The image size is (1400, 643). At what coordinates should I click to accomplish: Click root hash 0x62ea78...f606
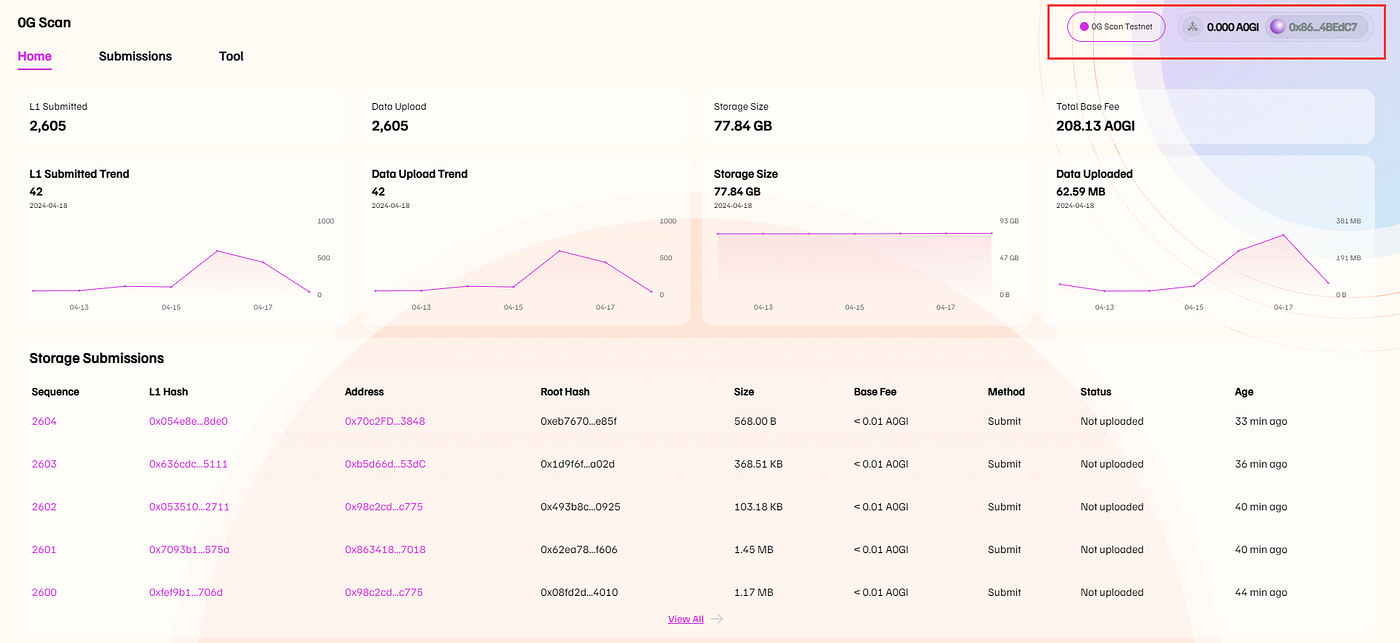pos(579,550)
